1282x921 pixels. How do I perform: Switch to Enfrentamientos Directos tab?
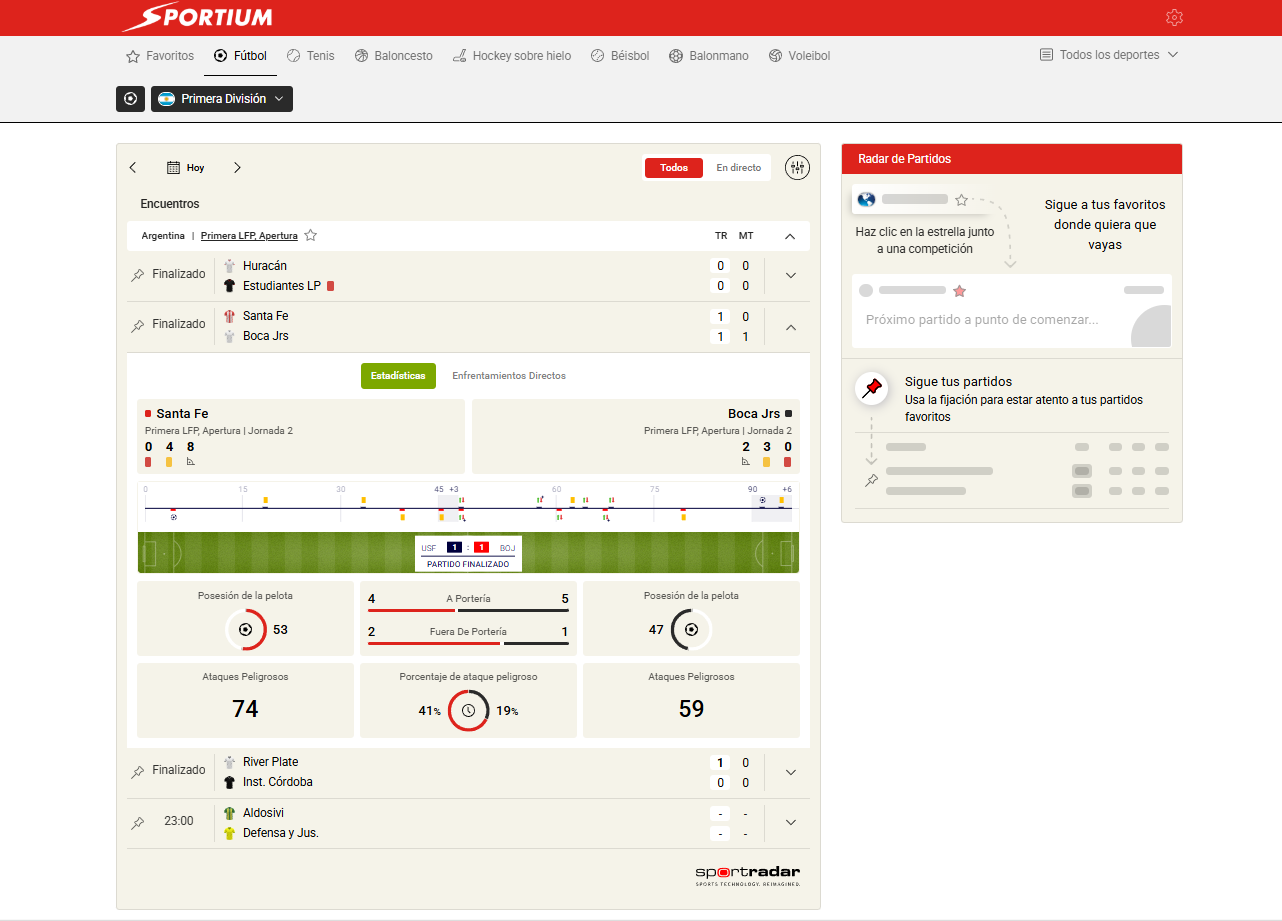[x=509, y=376]
